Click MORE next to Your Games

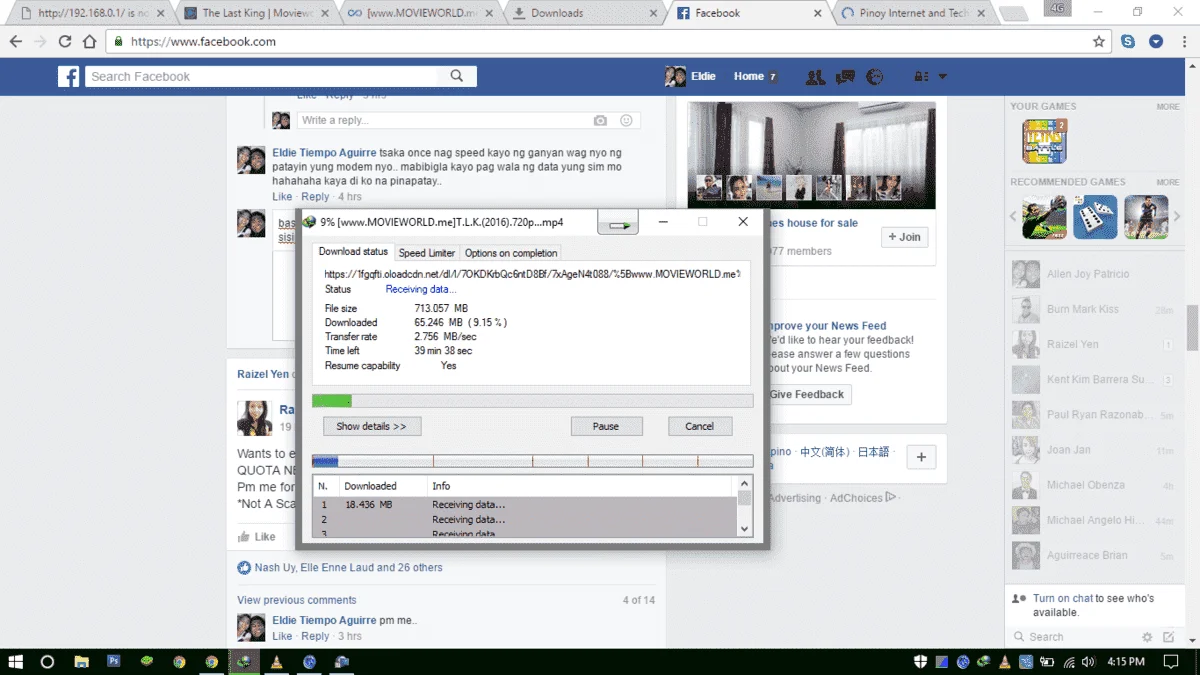coord(1168,106)
